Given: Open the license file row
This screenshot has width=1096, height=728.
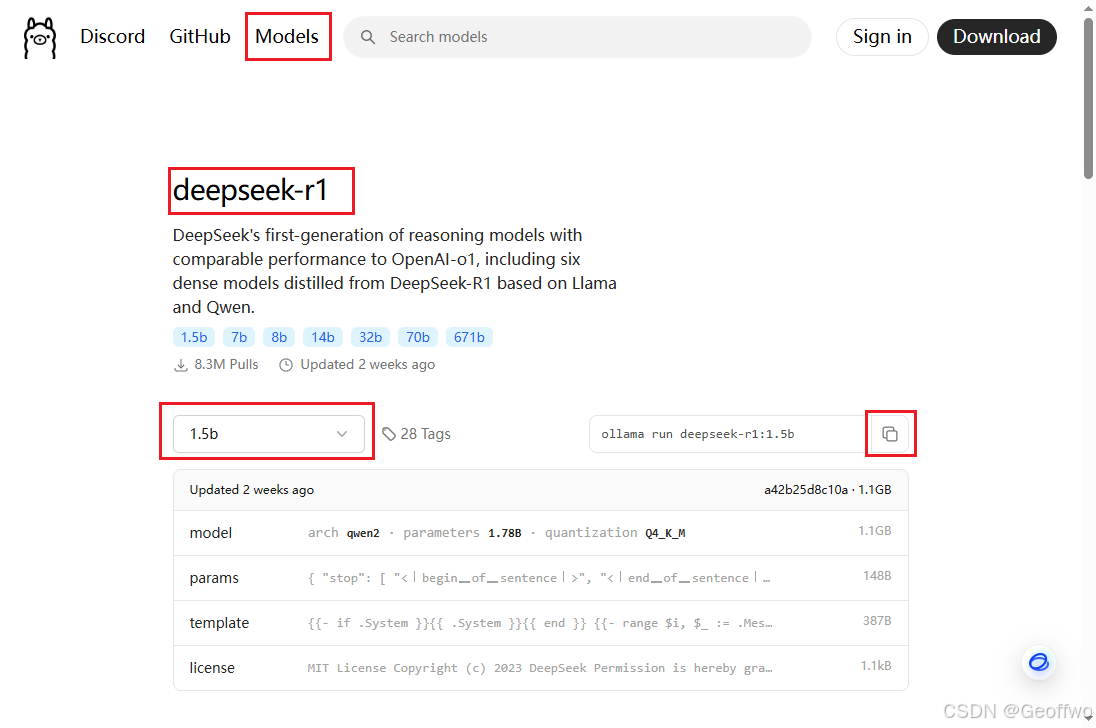Looking at the screenshot, I should 540,667.
